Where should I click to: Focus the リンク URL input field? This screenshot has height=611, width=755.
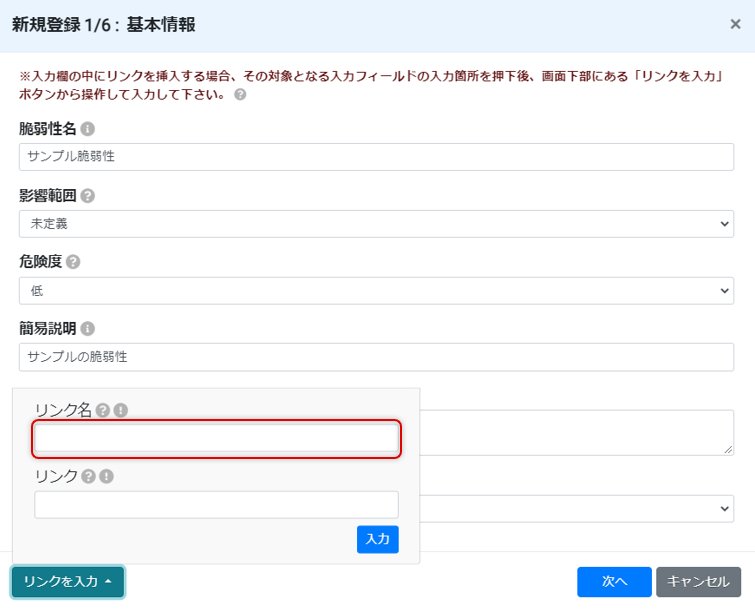217,505
